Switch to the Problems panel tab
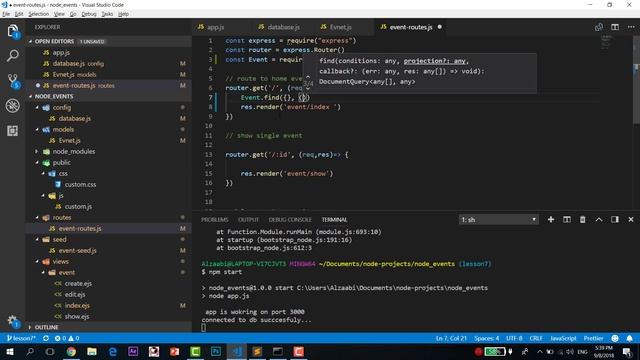 point(214,220)
